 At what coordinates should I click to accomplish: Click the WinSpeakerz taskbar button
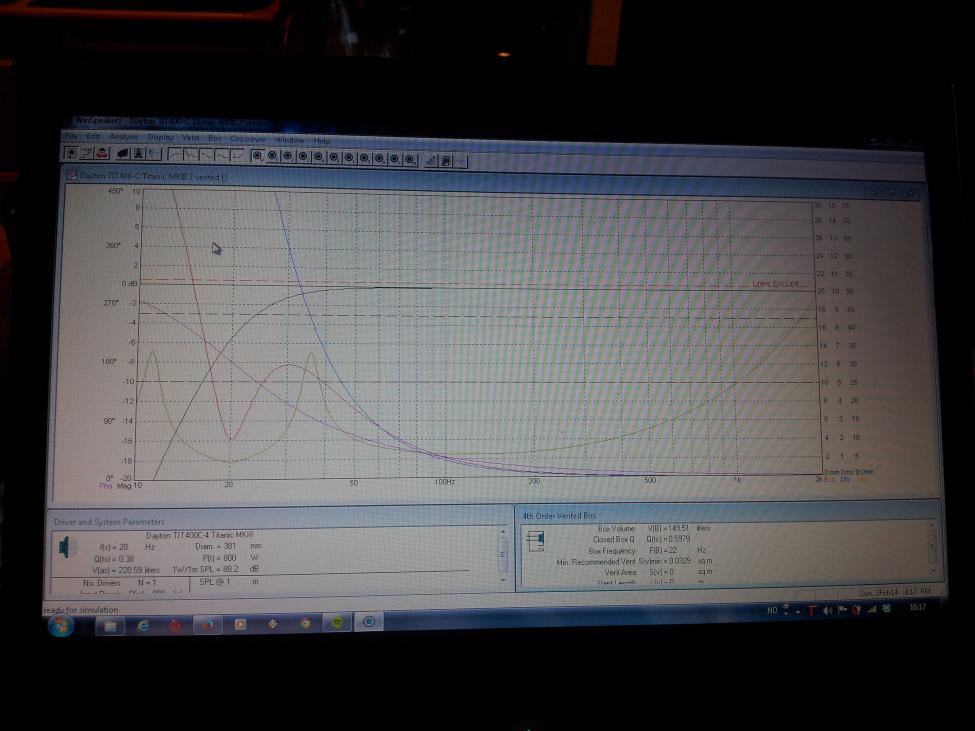369,622
